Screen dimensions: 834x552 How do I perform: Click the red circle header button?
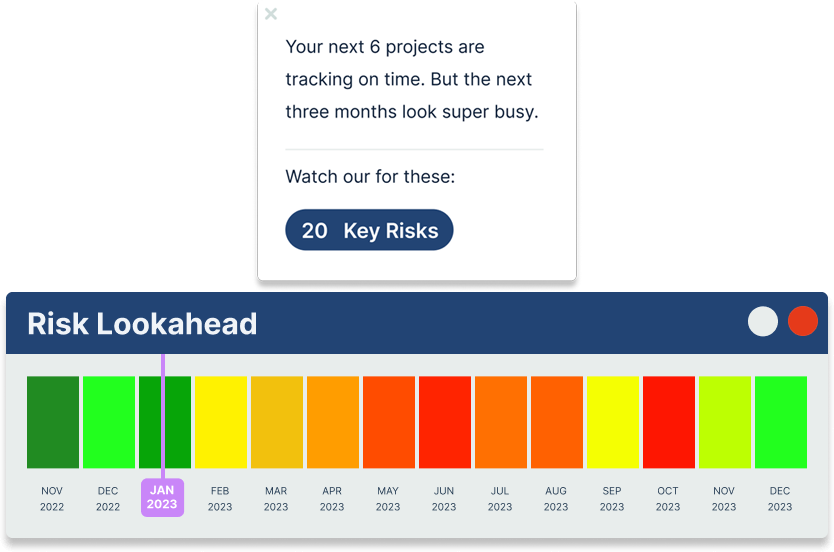(803, 322)
